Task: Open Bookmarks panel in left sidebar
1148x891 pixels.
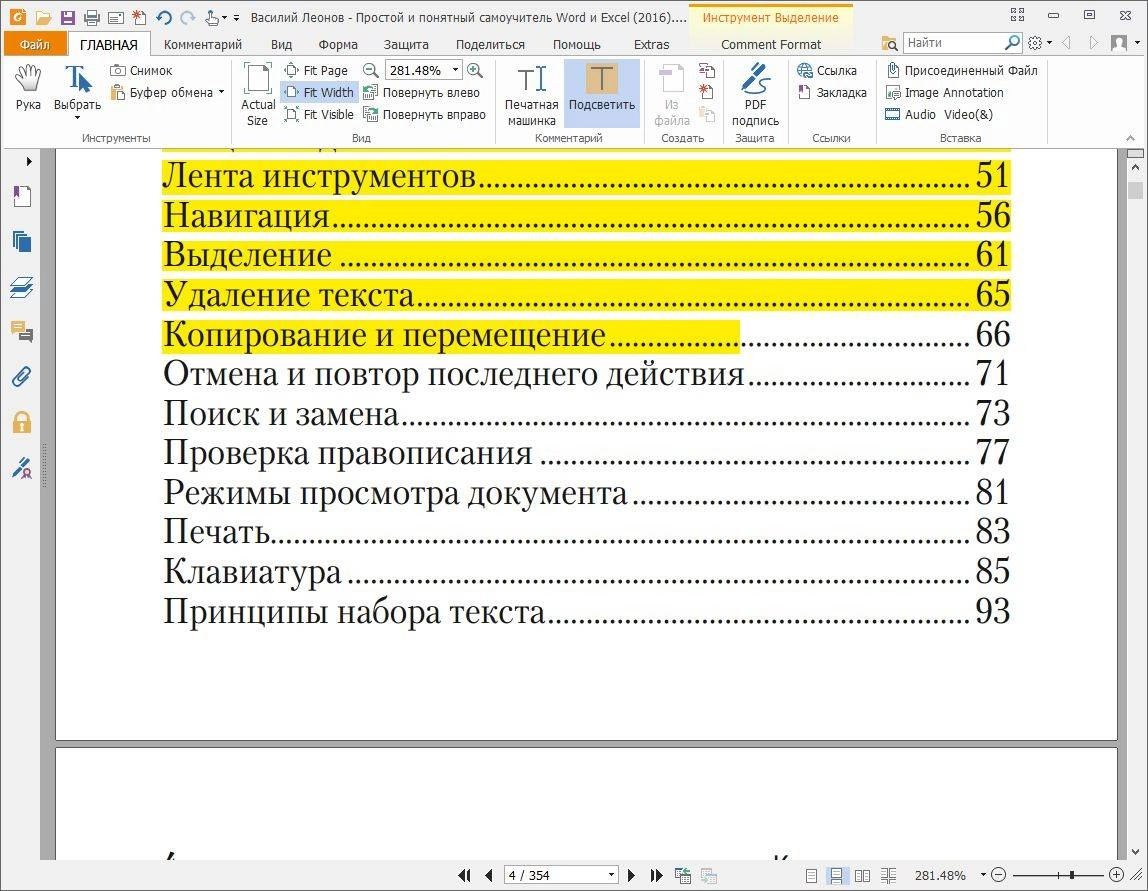Action: (x=22, y=196)
